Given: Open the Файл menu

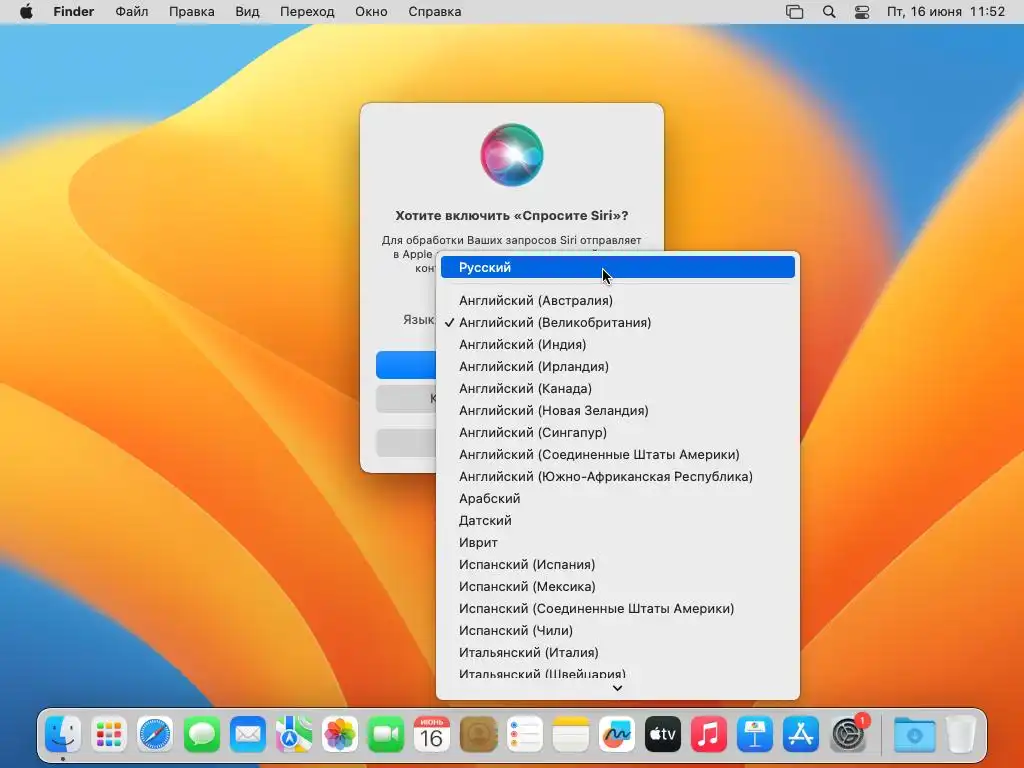Looking at the screenshot, I should (x=131, y=12).
